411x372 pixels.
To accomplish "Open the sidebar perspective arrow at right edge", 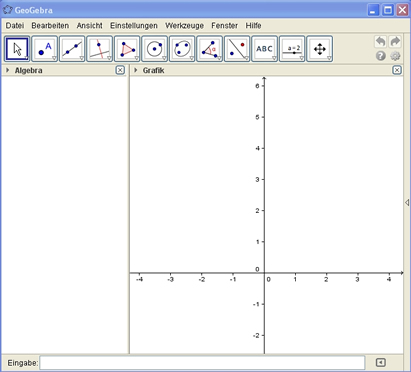I will pyautogui.click(x=407, y=202).
